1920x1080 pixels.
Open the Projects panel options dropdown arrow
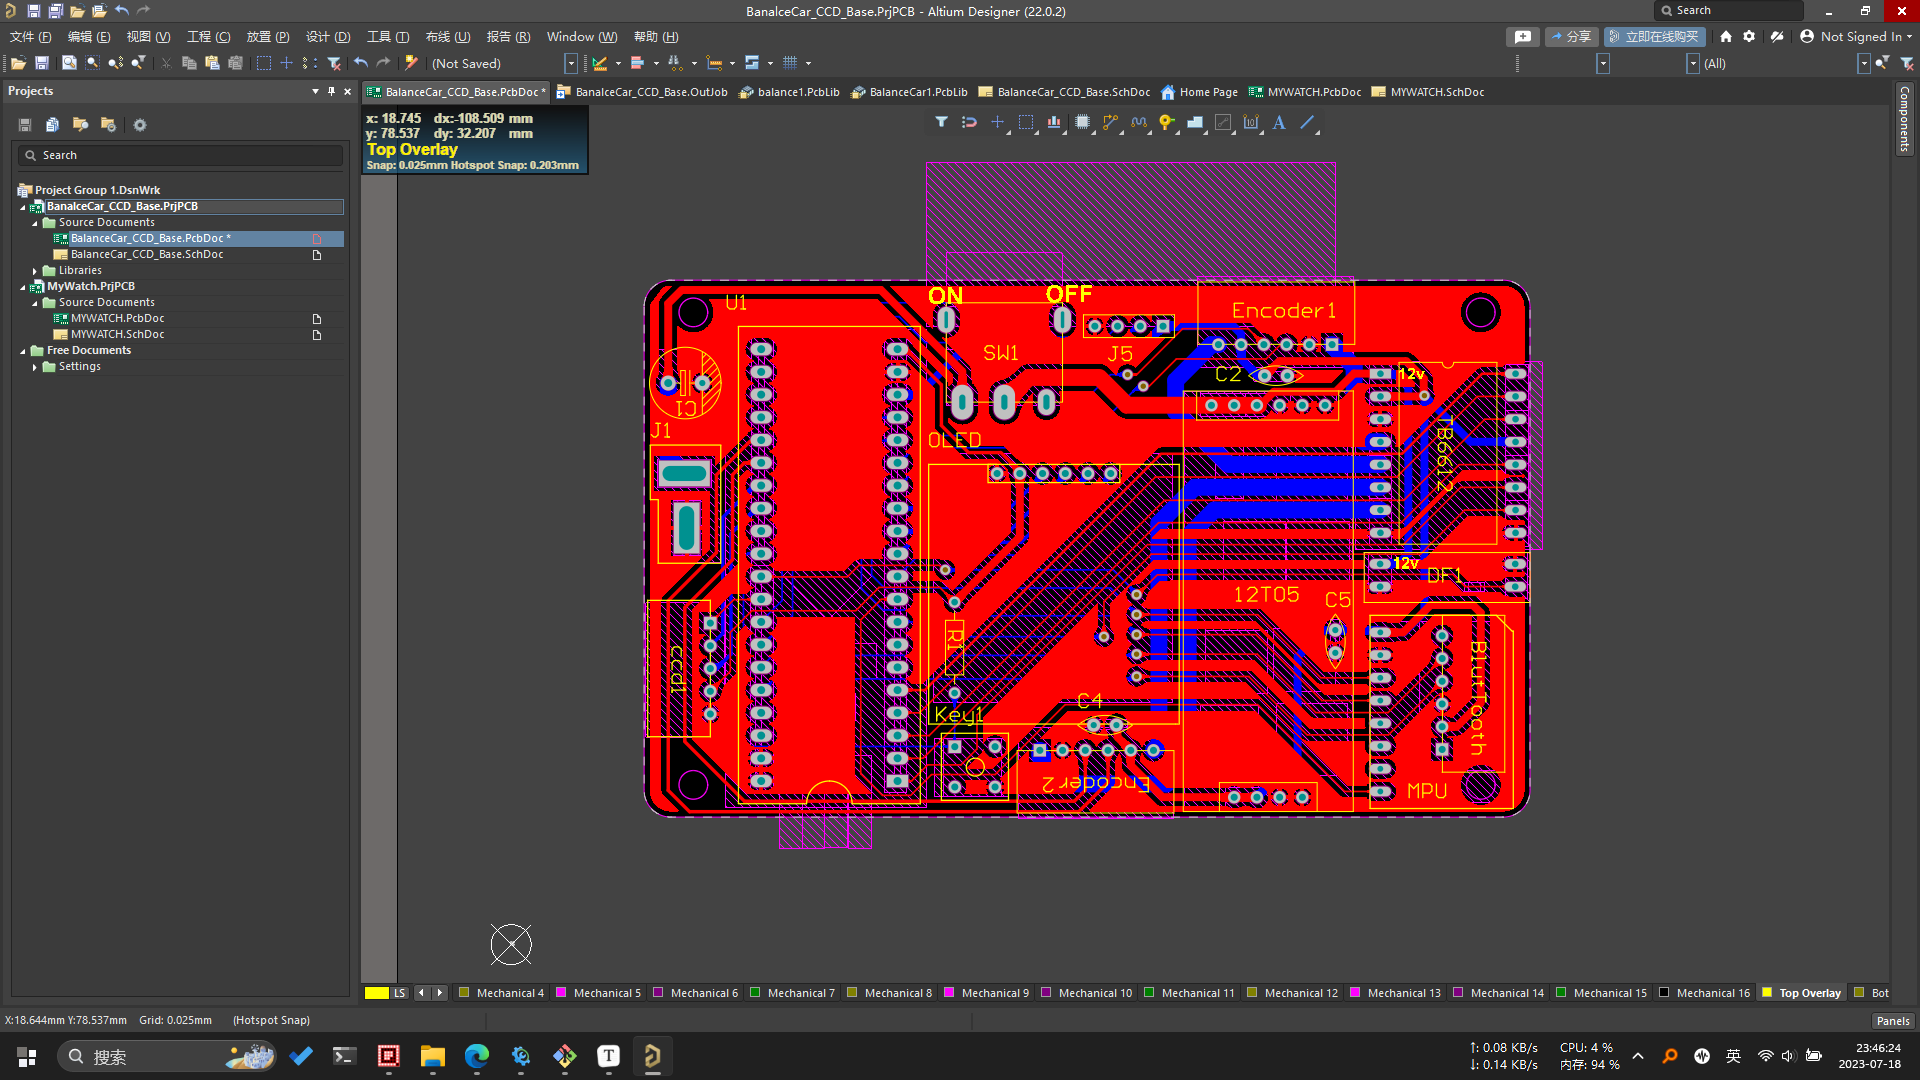click(x=316, y=91)
